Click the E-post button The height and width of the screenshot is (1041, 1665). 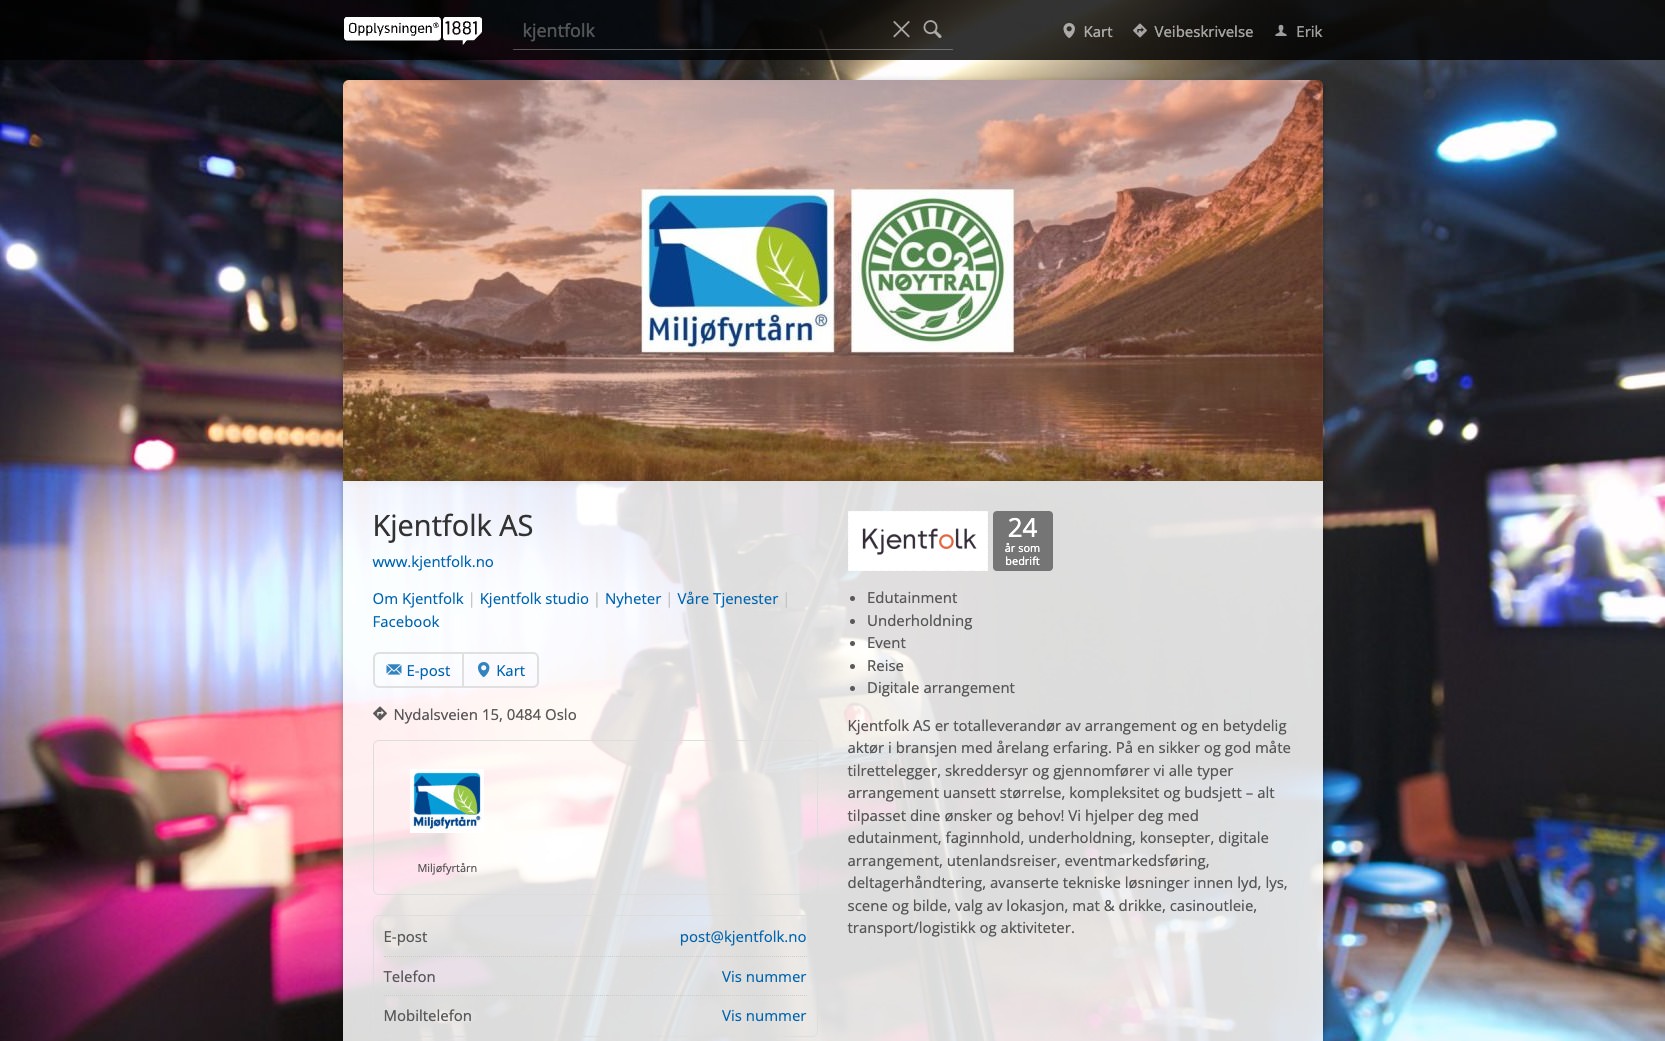point(418,670)
